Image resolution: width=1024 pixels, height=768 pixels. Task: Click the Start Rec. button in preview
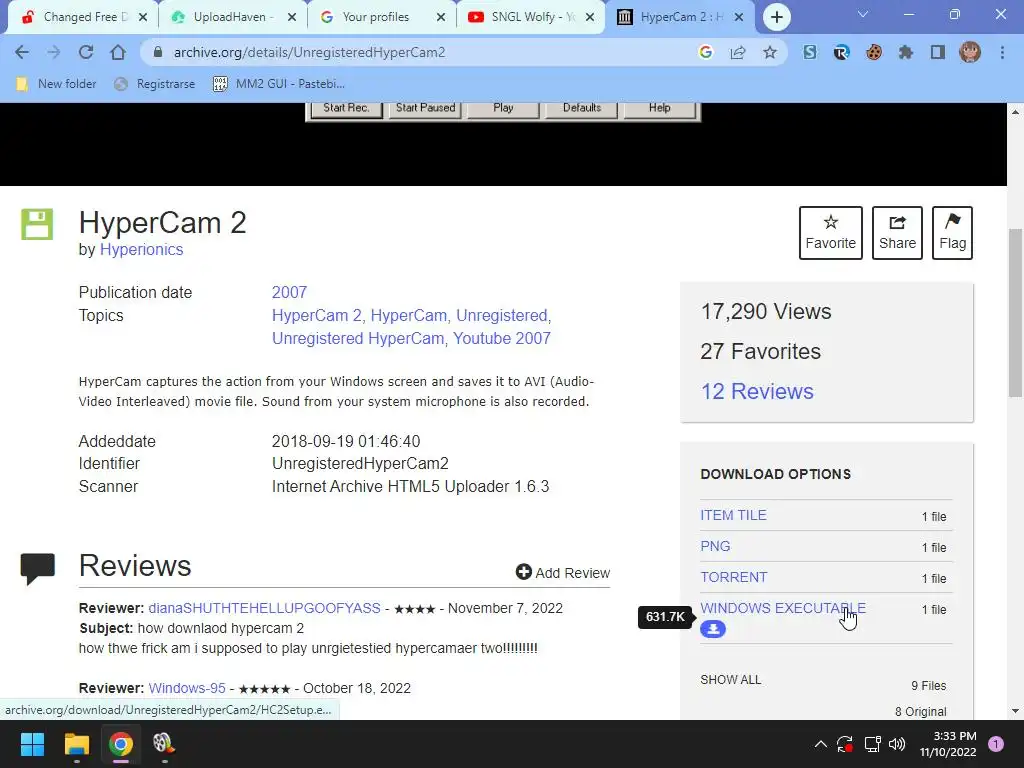coord(346,108)
